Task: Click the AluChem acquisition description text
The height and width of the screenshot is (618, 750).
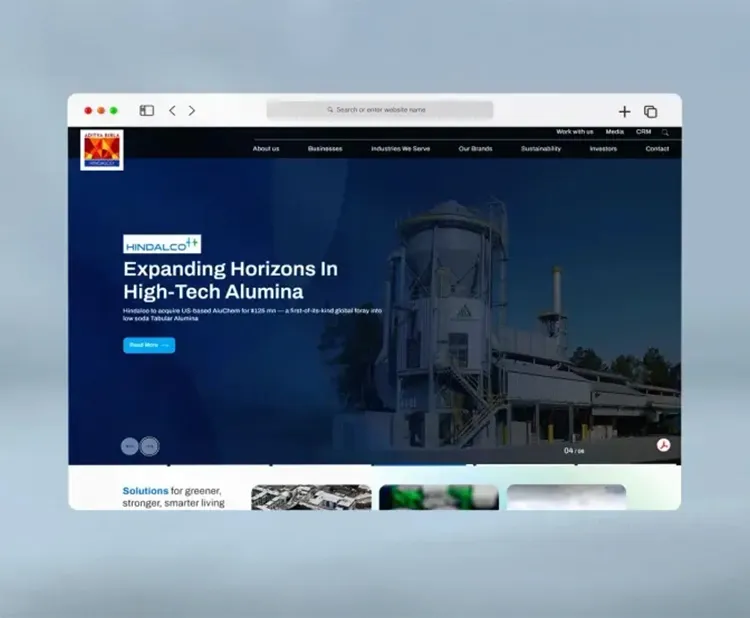Action: click(253, 314)
